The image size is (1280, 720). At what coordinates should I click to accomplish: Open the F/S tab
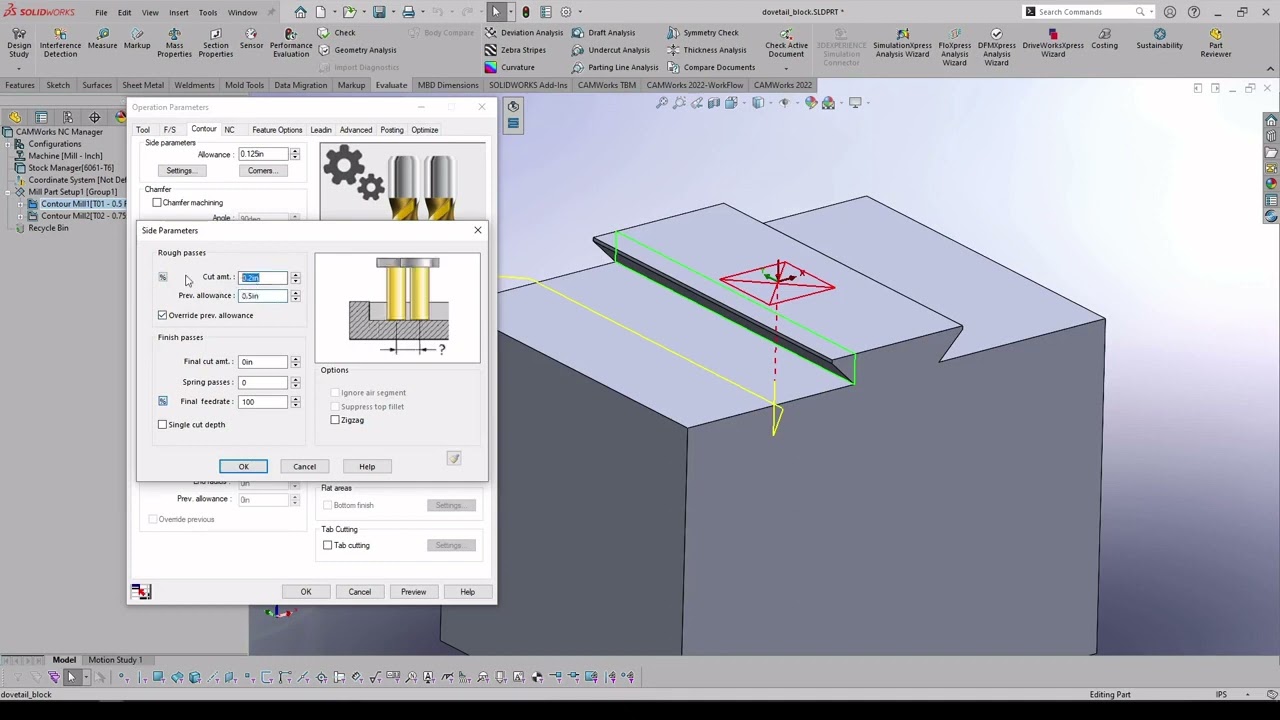click(x=169, y=130)
